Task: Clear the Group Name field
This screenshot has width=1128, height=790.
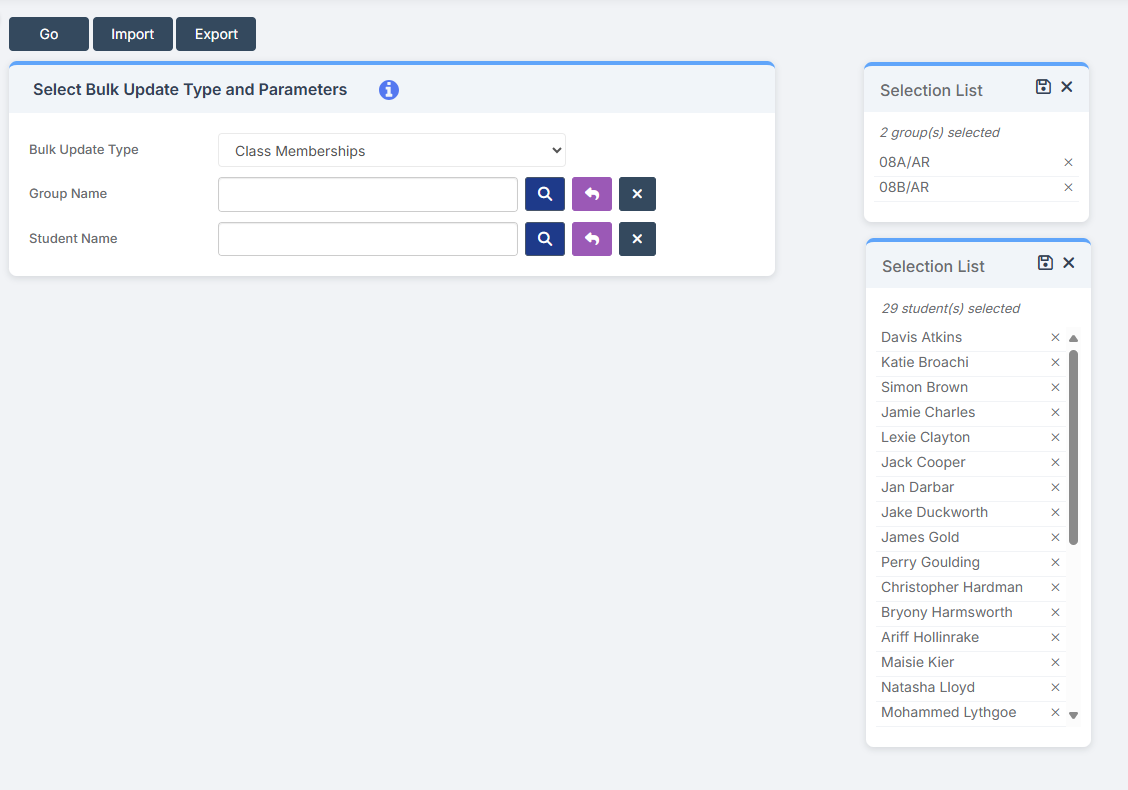Action: [637, 194]
